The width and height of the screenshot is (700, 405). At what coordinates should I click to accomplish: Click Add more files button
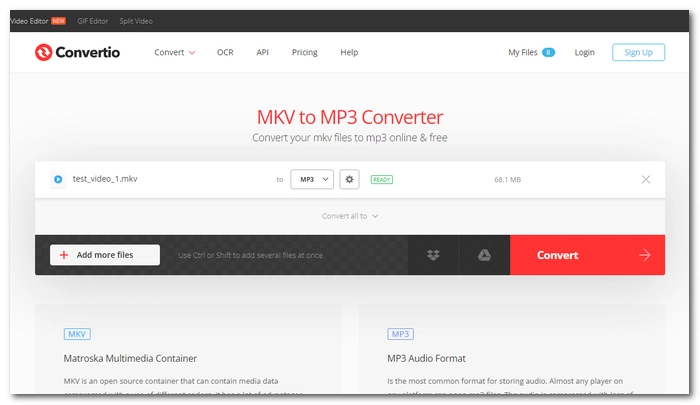click(x=105, y=255)
